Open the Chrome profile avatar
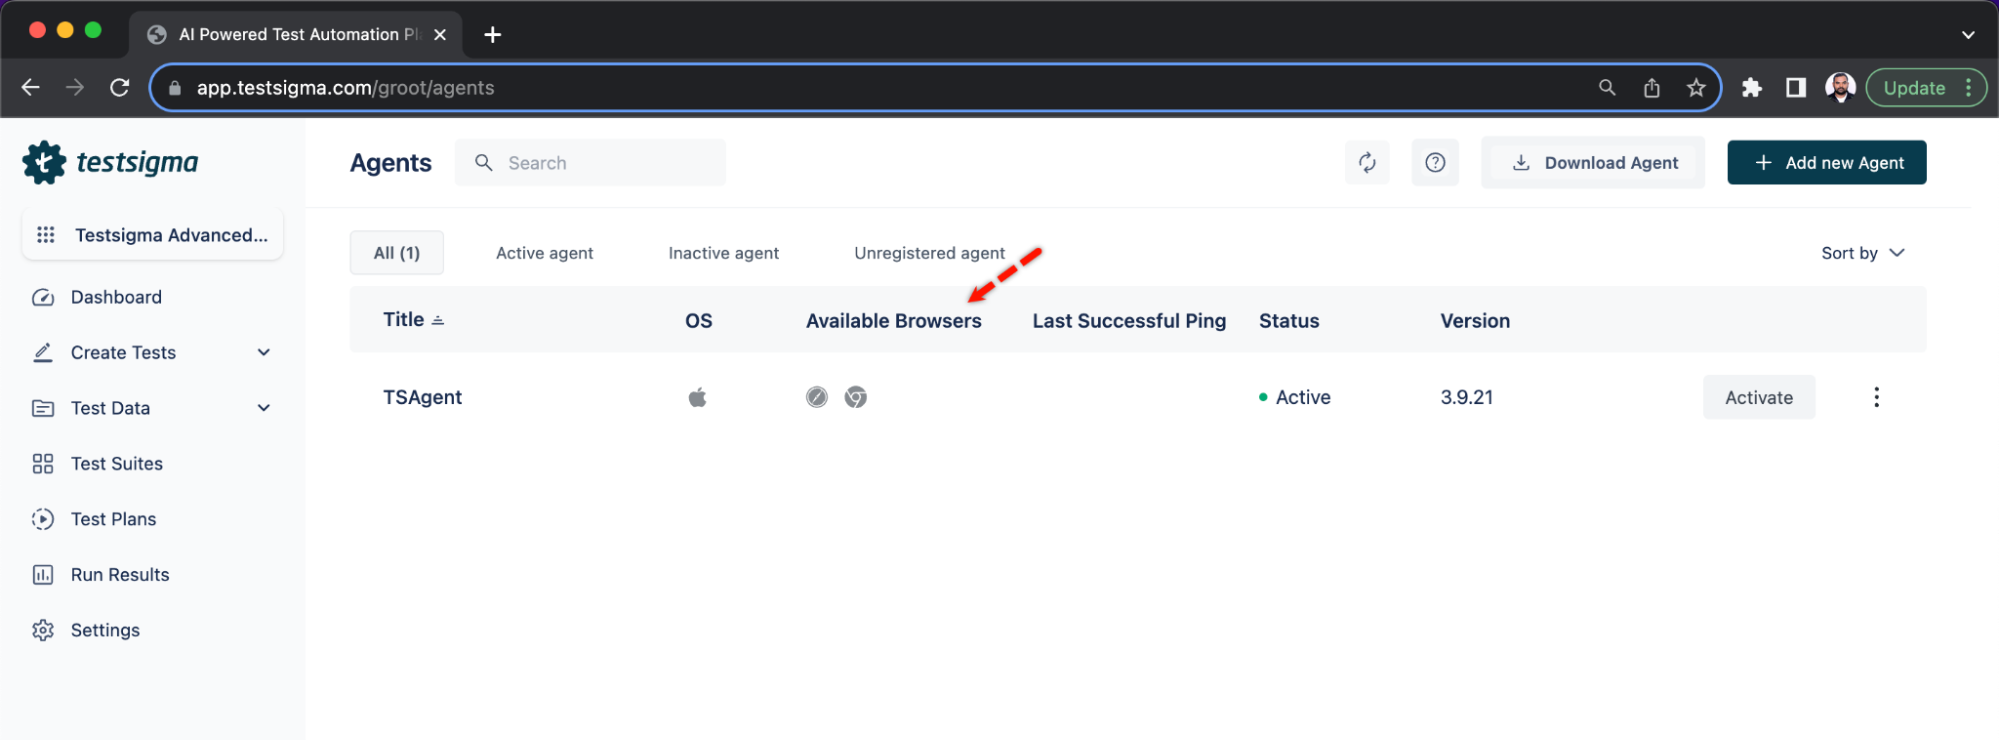The width and height of the screenshot is (1999, 740). click(x=1840, y=88)
